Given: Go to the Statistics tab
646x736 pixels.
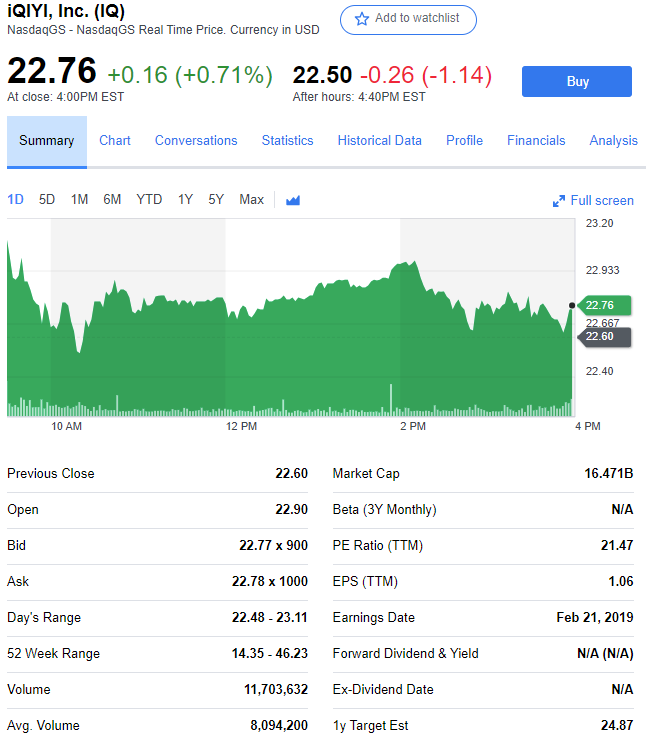Looking at the screenshot, I should [287, 140].
